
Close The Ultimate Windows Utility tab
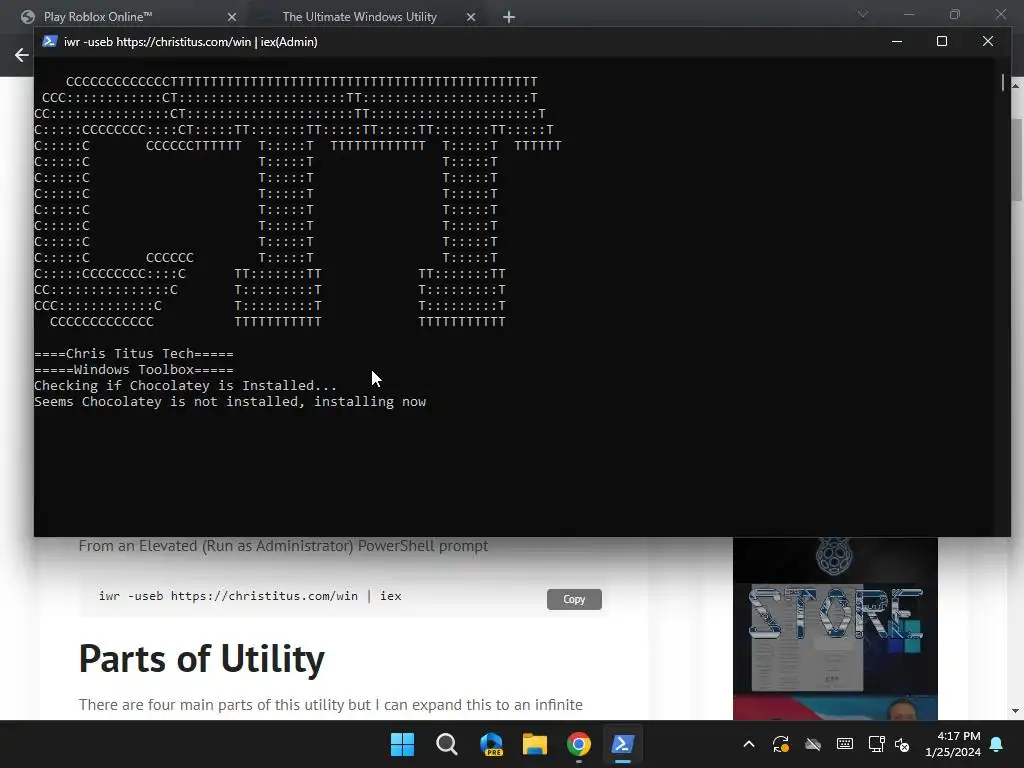471,17
